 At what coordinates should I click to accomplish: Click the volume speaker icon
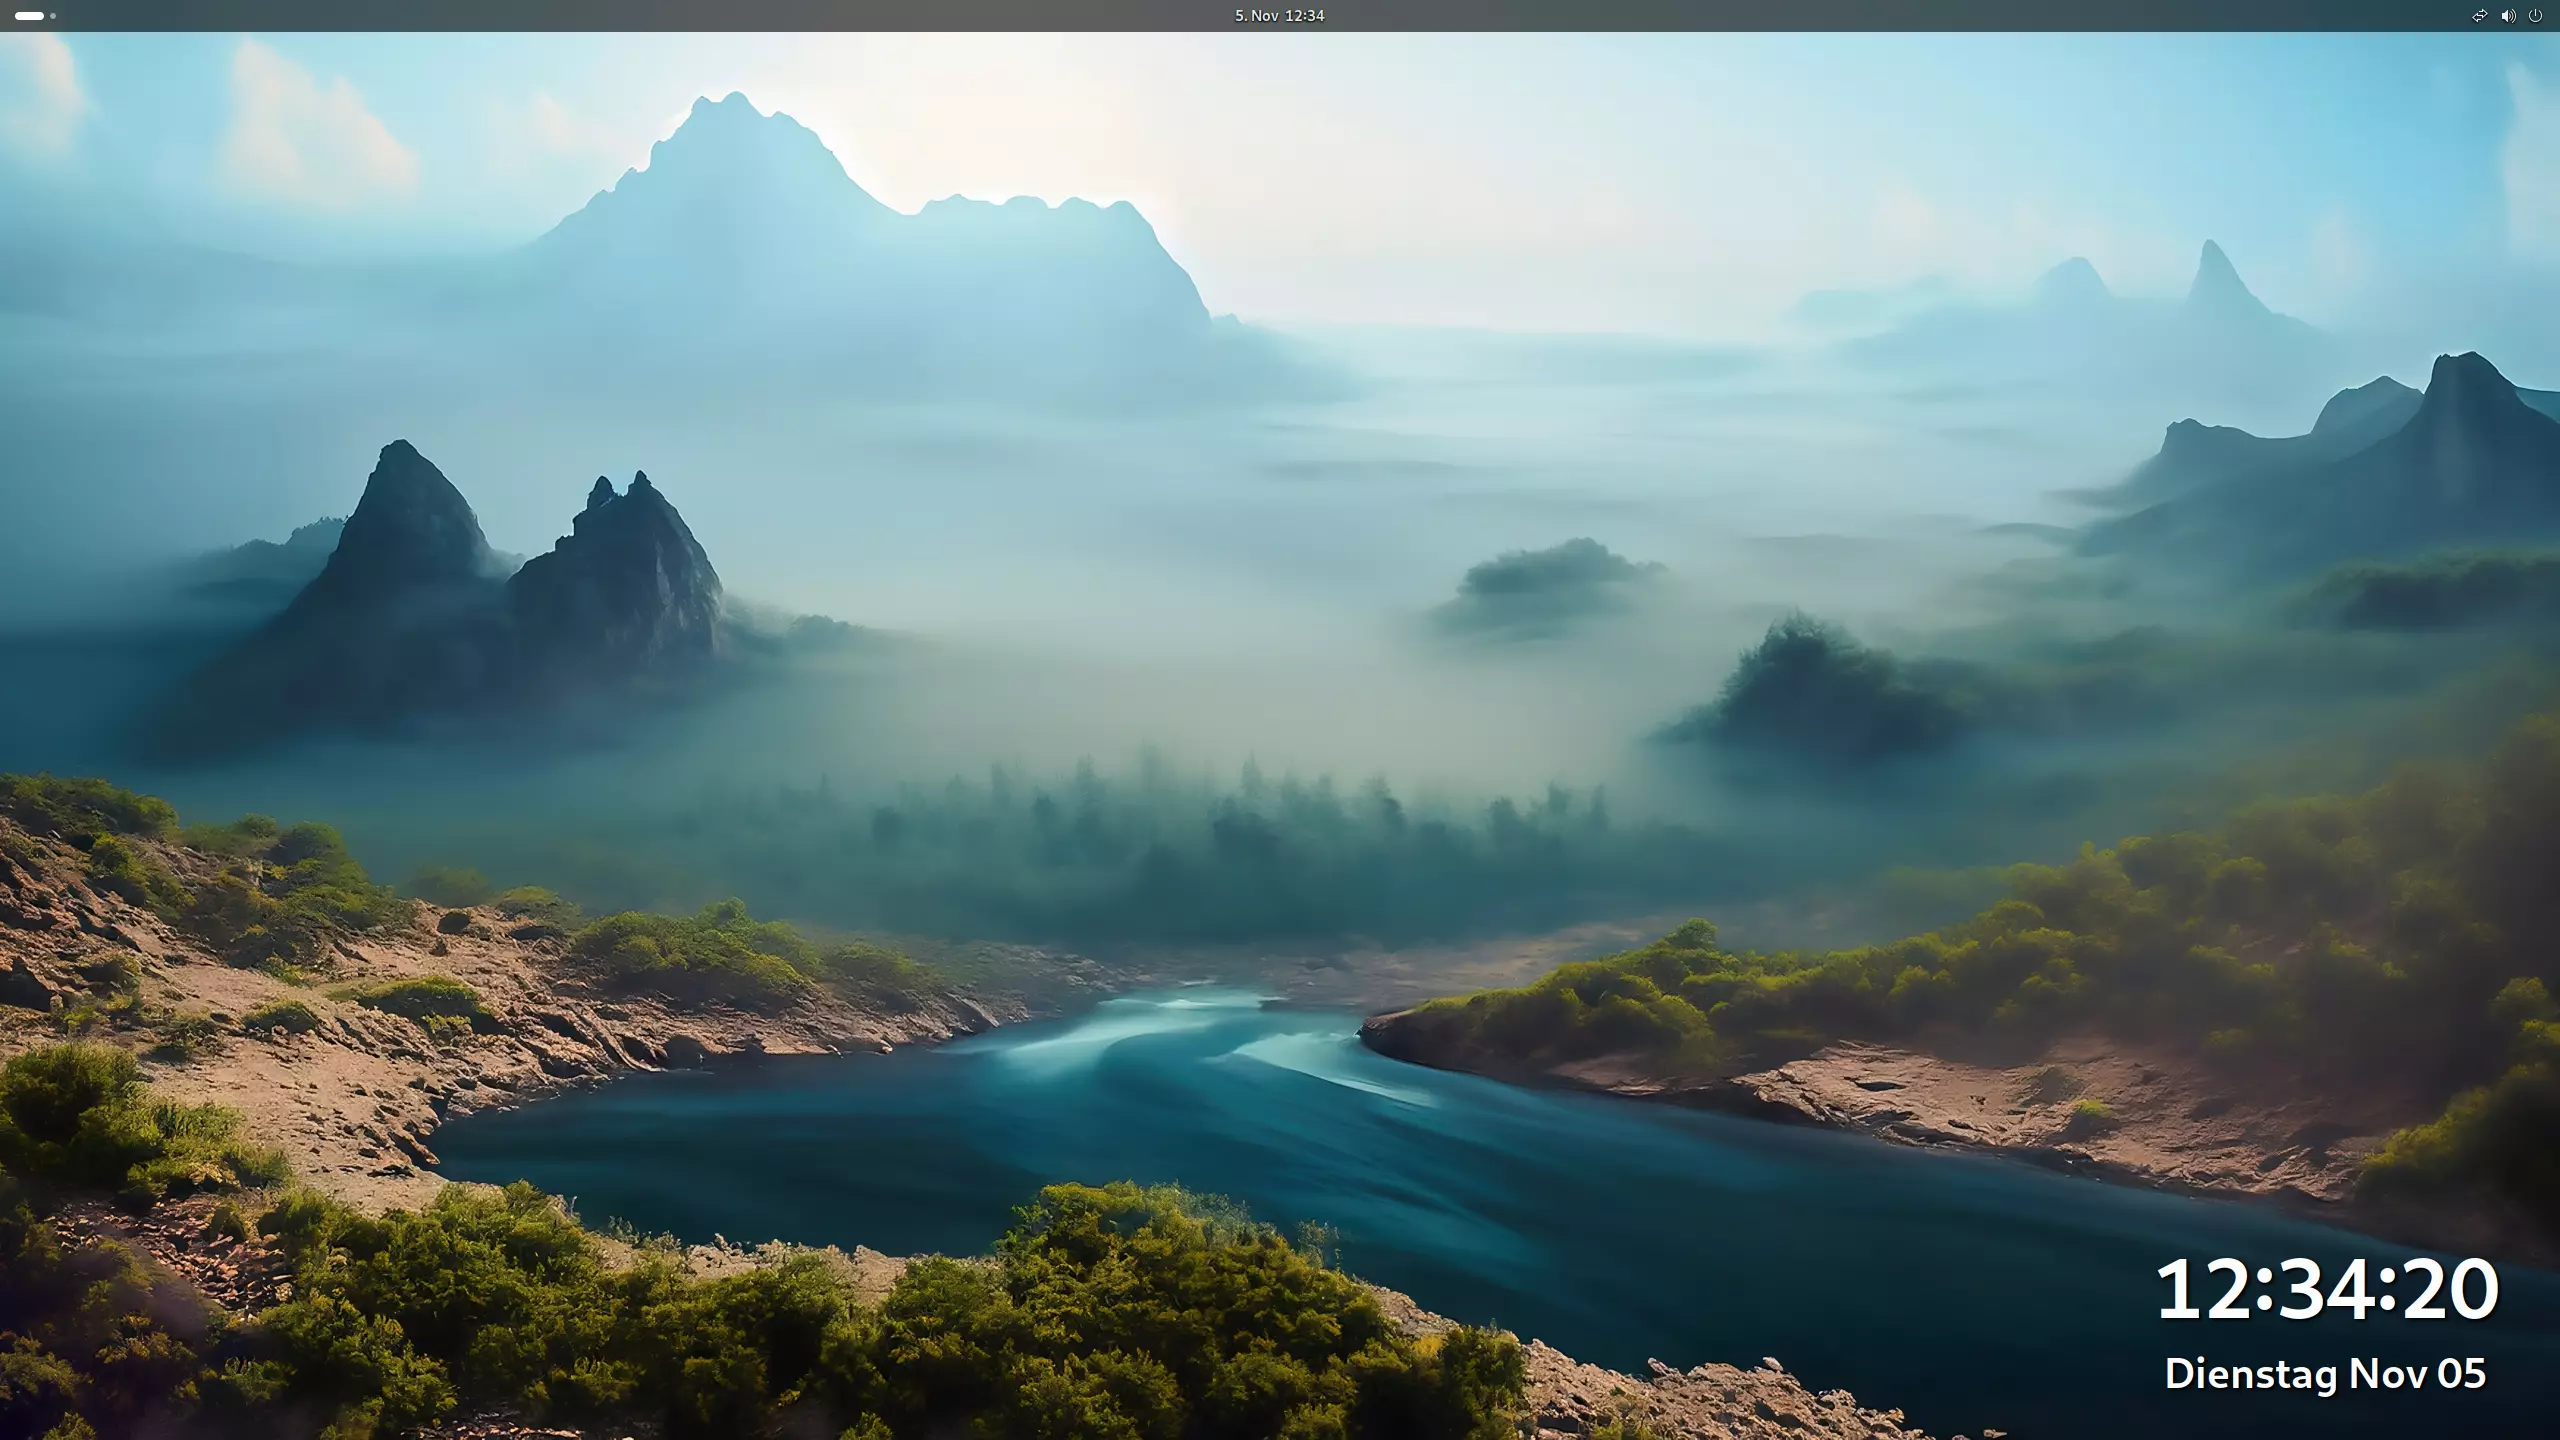coord(2508,16)
